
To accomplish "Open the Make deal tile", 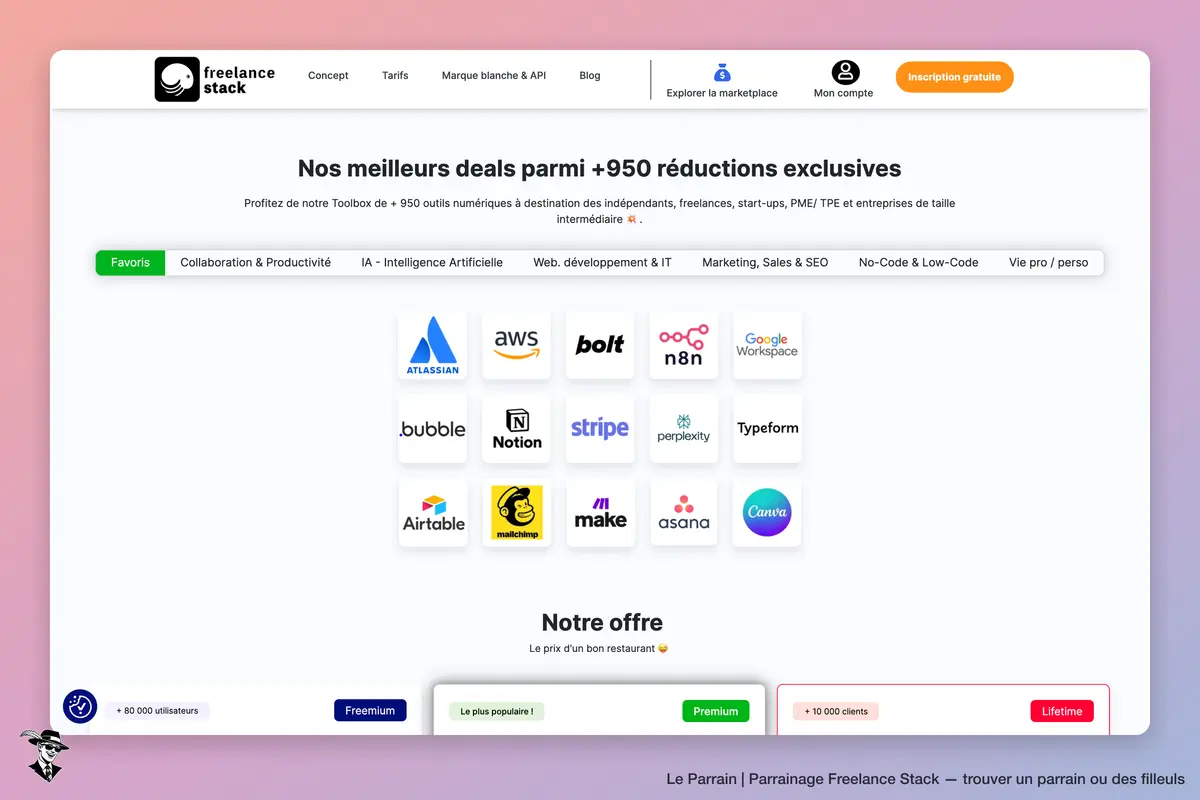I will click(x=600, y=512).
